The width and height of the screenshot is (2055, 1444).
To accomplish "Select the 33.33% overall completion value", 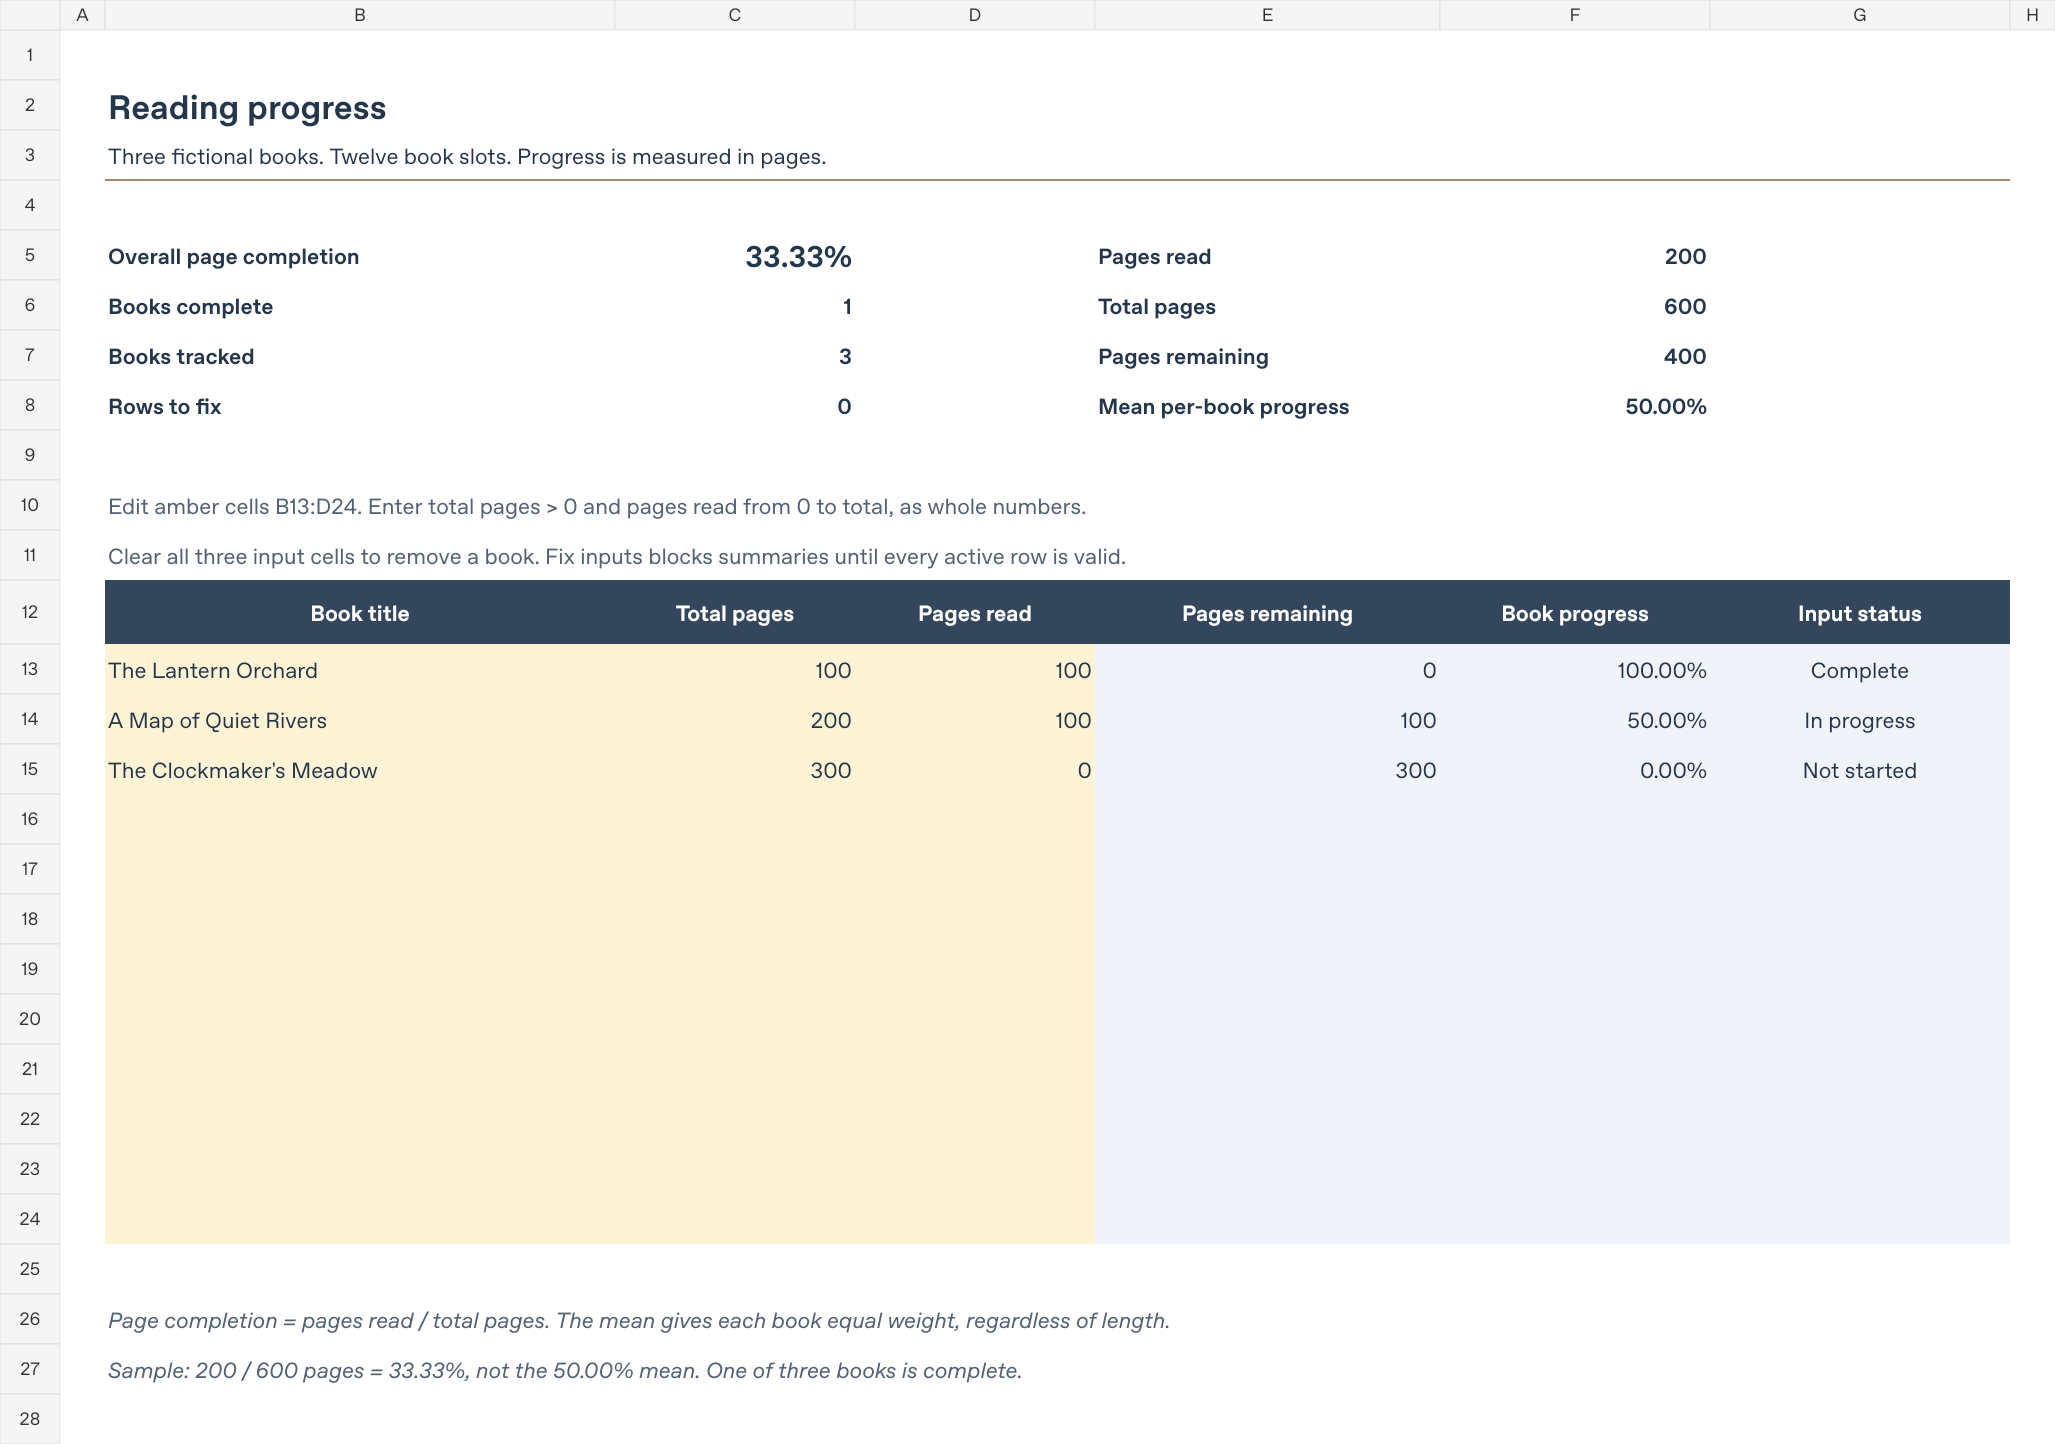I will [798, 257].
